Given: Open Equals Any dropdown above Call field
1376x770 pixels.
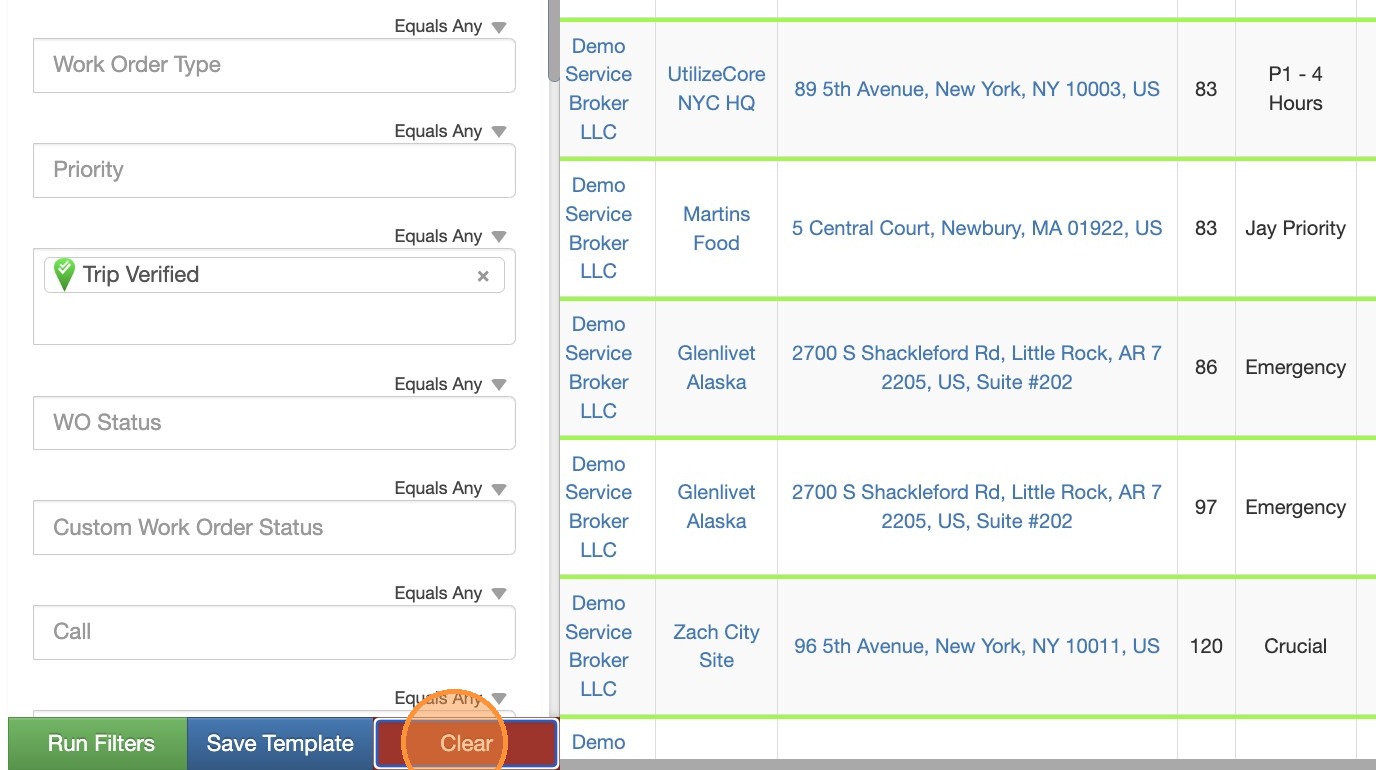Looking at the screenshot, I should coord(450,593).
